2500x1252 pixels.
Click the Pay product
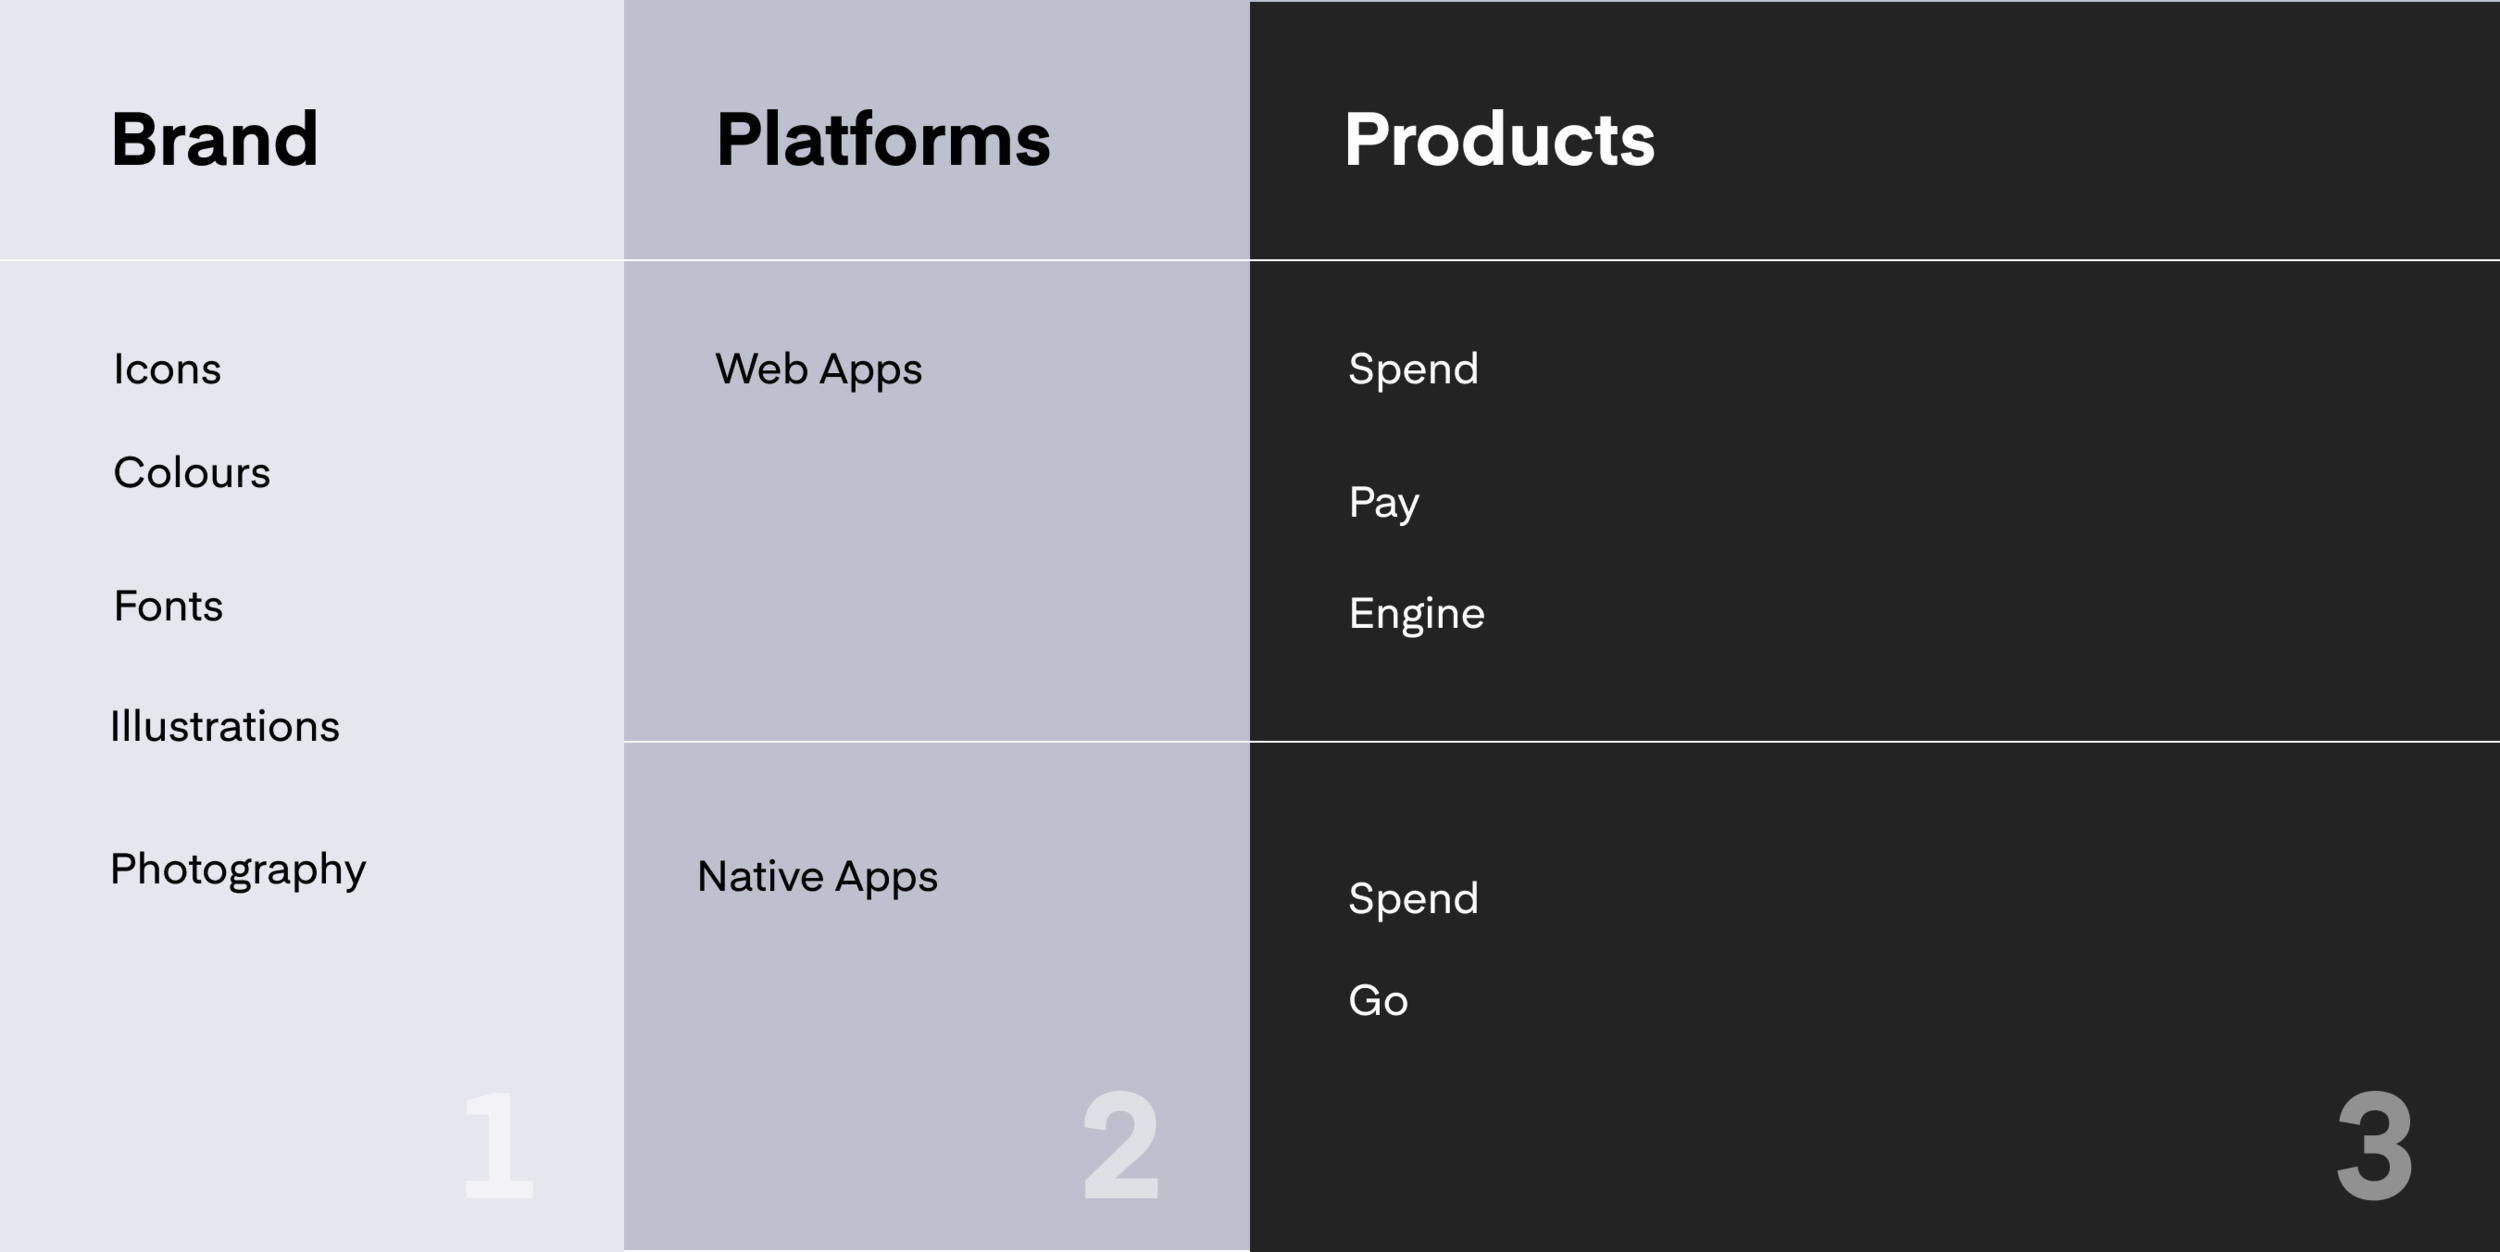click(1384, 503)
